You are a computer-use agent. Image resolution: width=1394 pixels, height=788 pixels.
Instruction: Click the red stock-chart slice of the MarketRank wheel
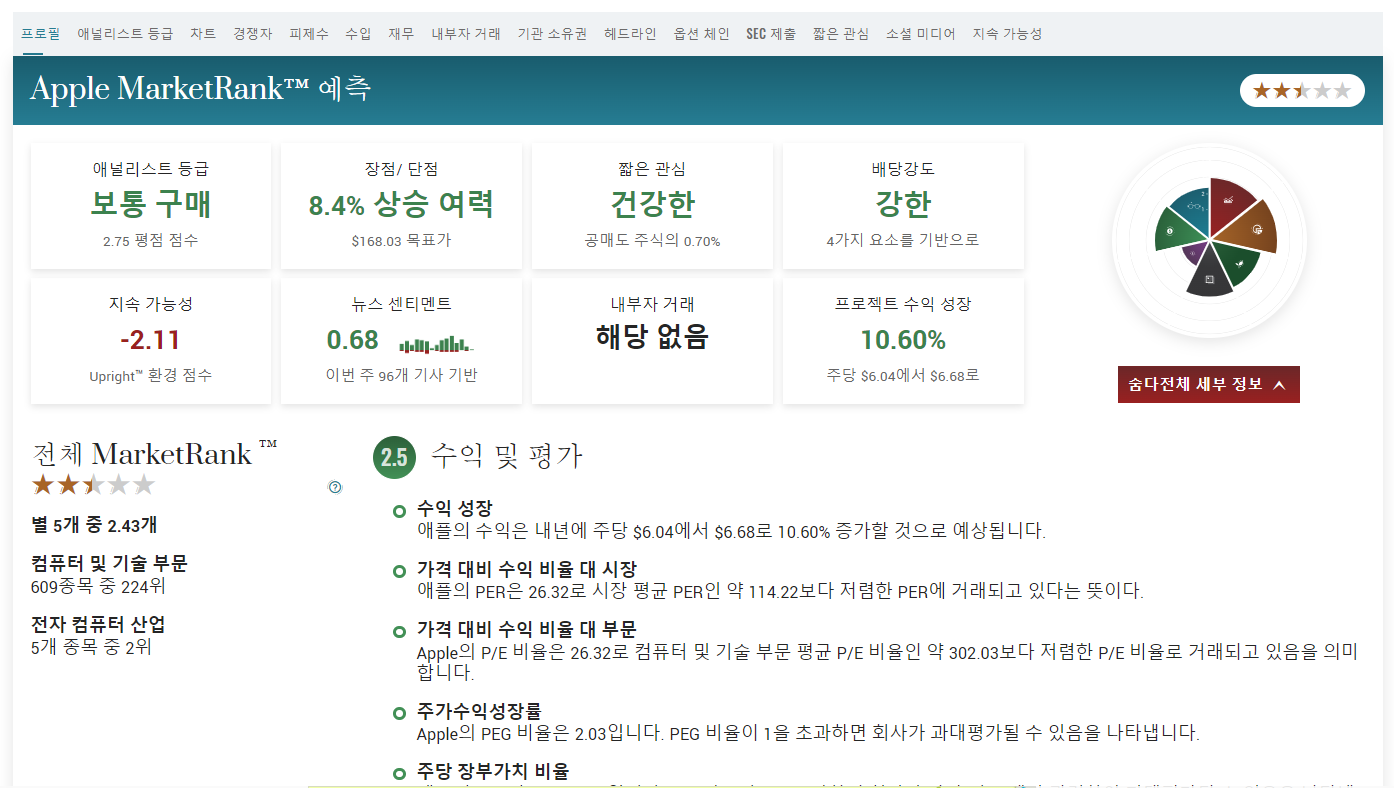(x=1228, y=200)
